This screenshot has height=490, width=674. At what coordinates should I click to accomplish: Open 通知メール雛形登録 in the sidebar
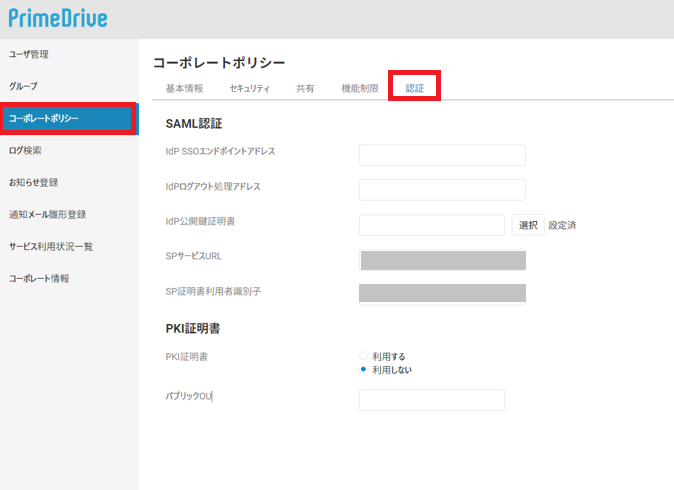pyautogui.click(x=47, y=214)
